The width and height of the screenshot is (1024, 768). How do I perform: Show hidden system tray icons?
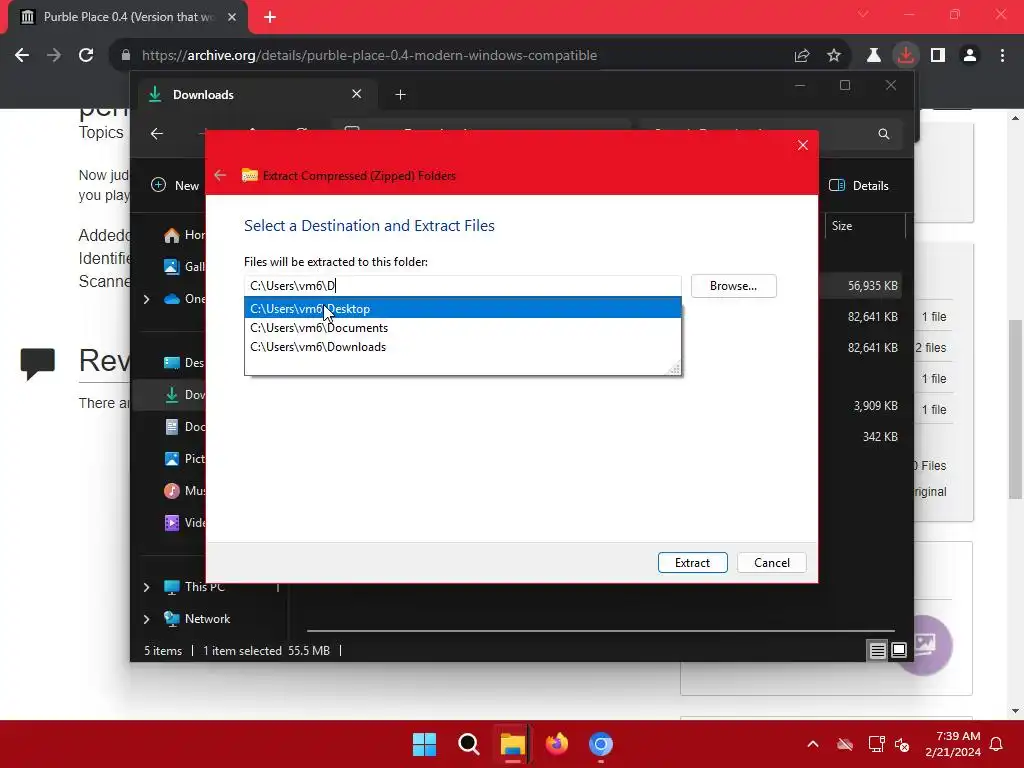pos(813,744)
